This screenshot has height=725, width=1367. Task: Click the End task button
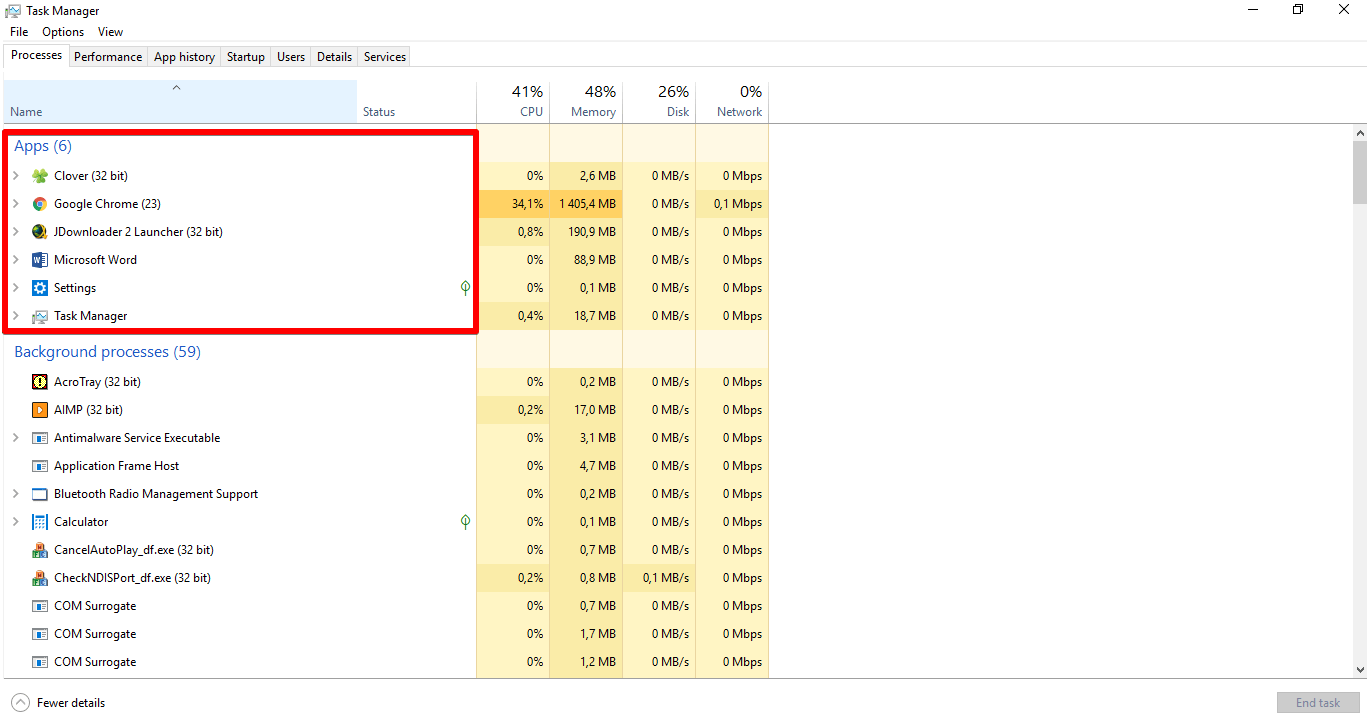point(1318,702)
